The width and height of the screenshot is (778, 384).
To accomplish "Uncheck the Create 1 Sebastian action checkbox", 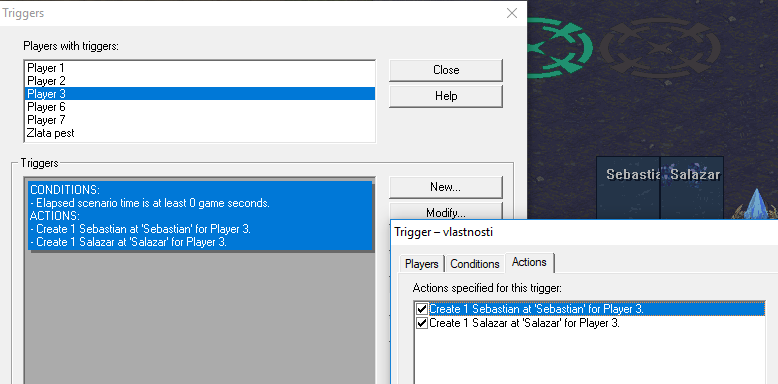I will pyautogui.click(x=422, y=309).
